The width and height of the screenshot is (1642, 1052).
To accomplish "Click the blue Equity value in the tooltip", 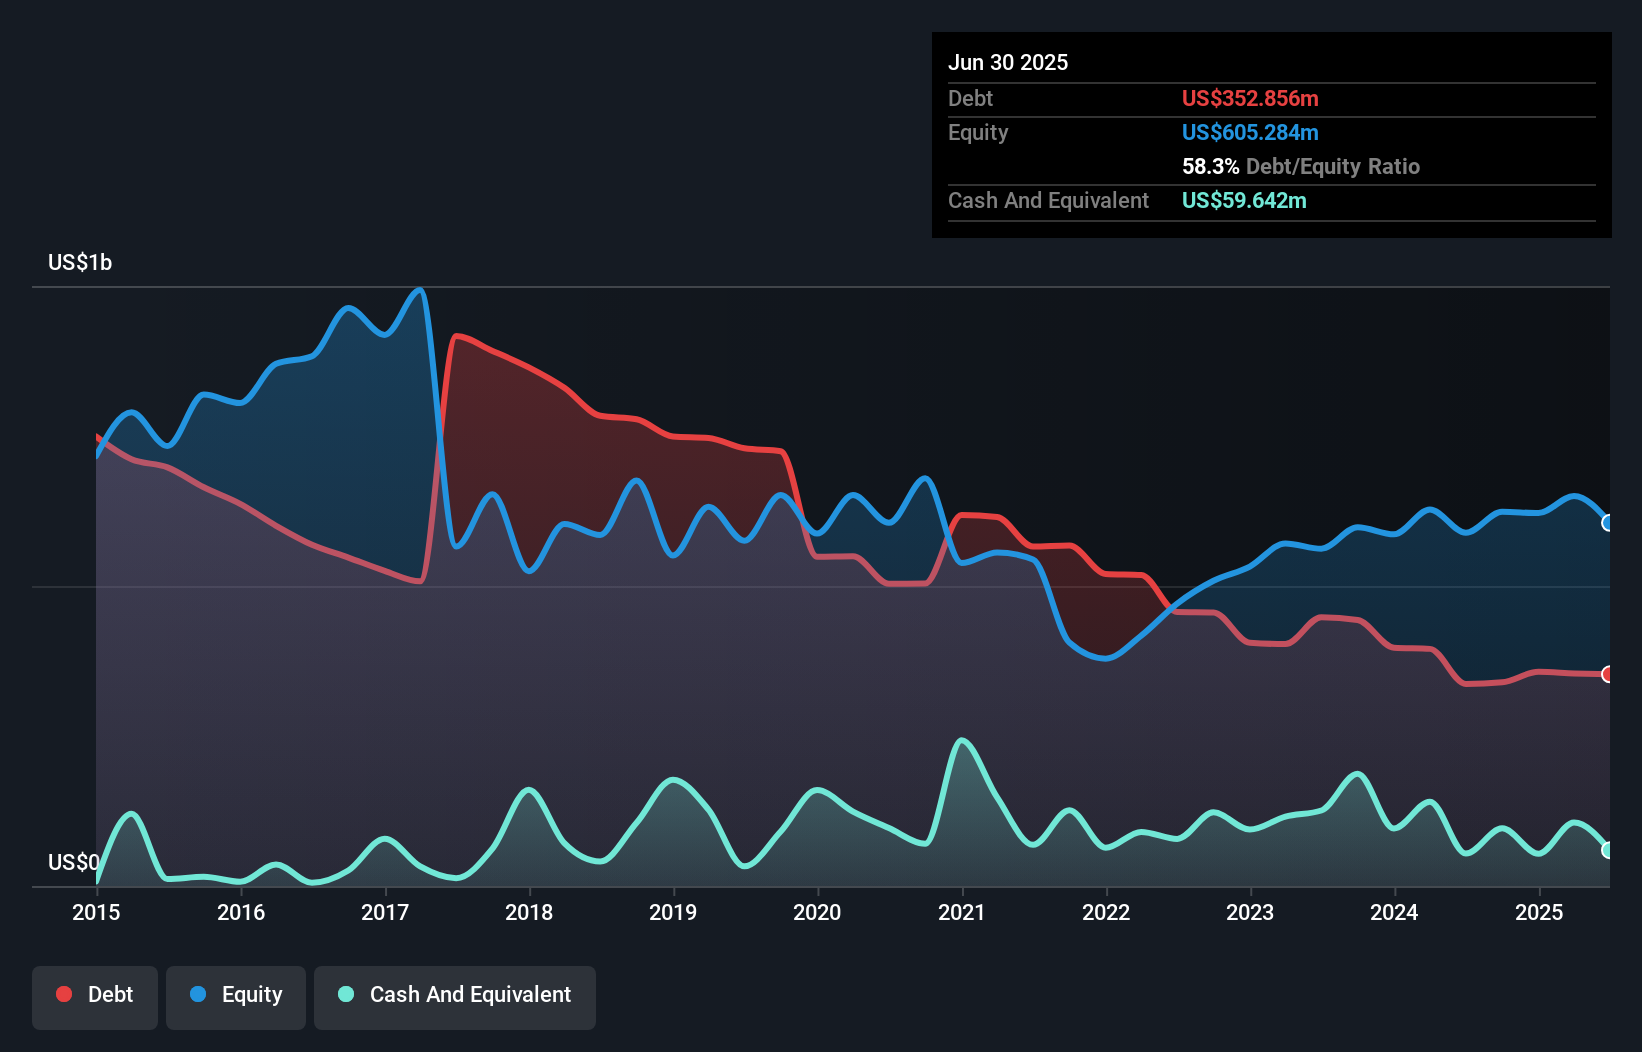I will pyautogui.click(x=1250, y=132).
